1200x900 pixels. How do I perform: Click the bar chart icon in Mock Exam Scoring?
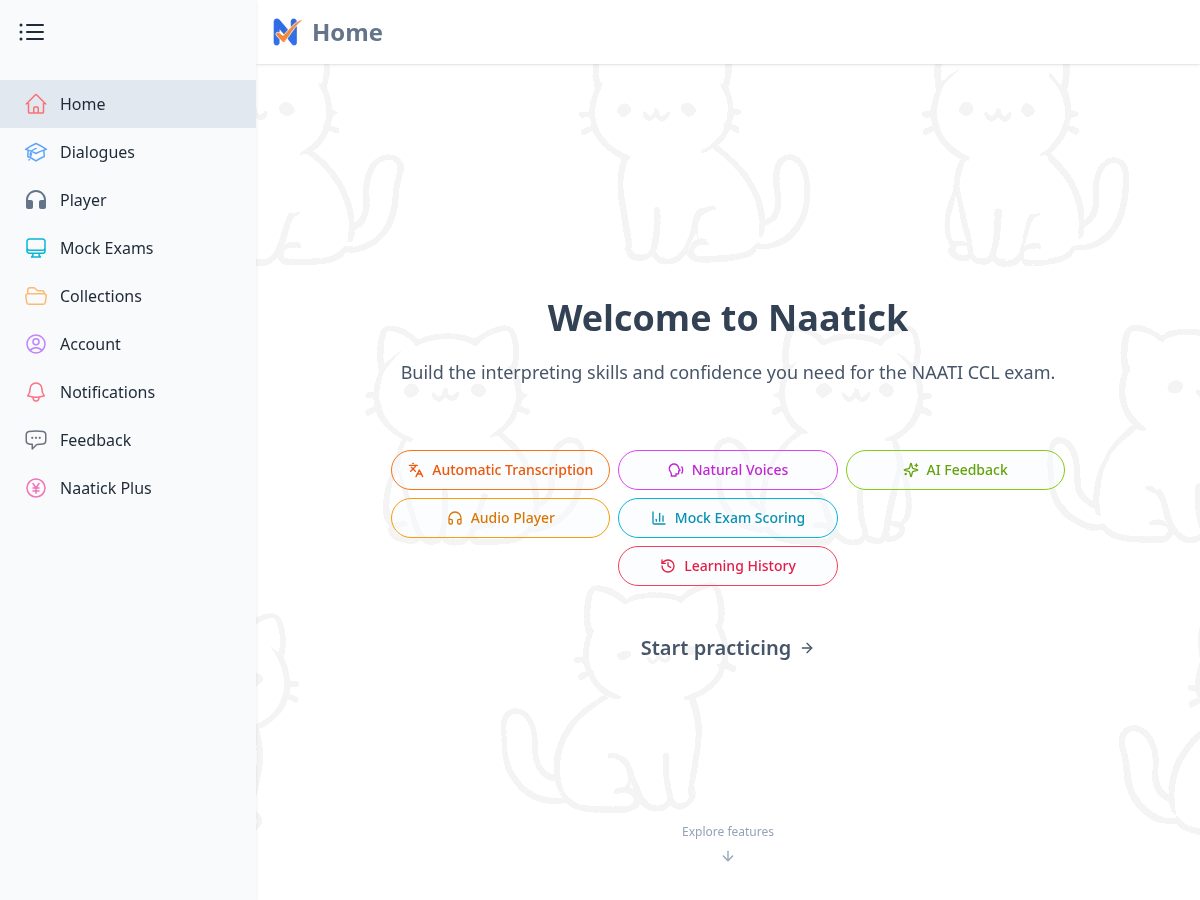[x=658, y=518]
